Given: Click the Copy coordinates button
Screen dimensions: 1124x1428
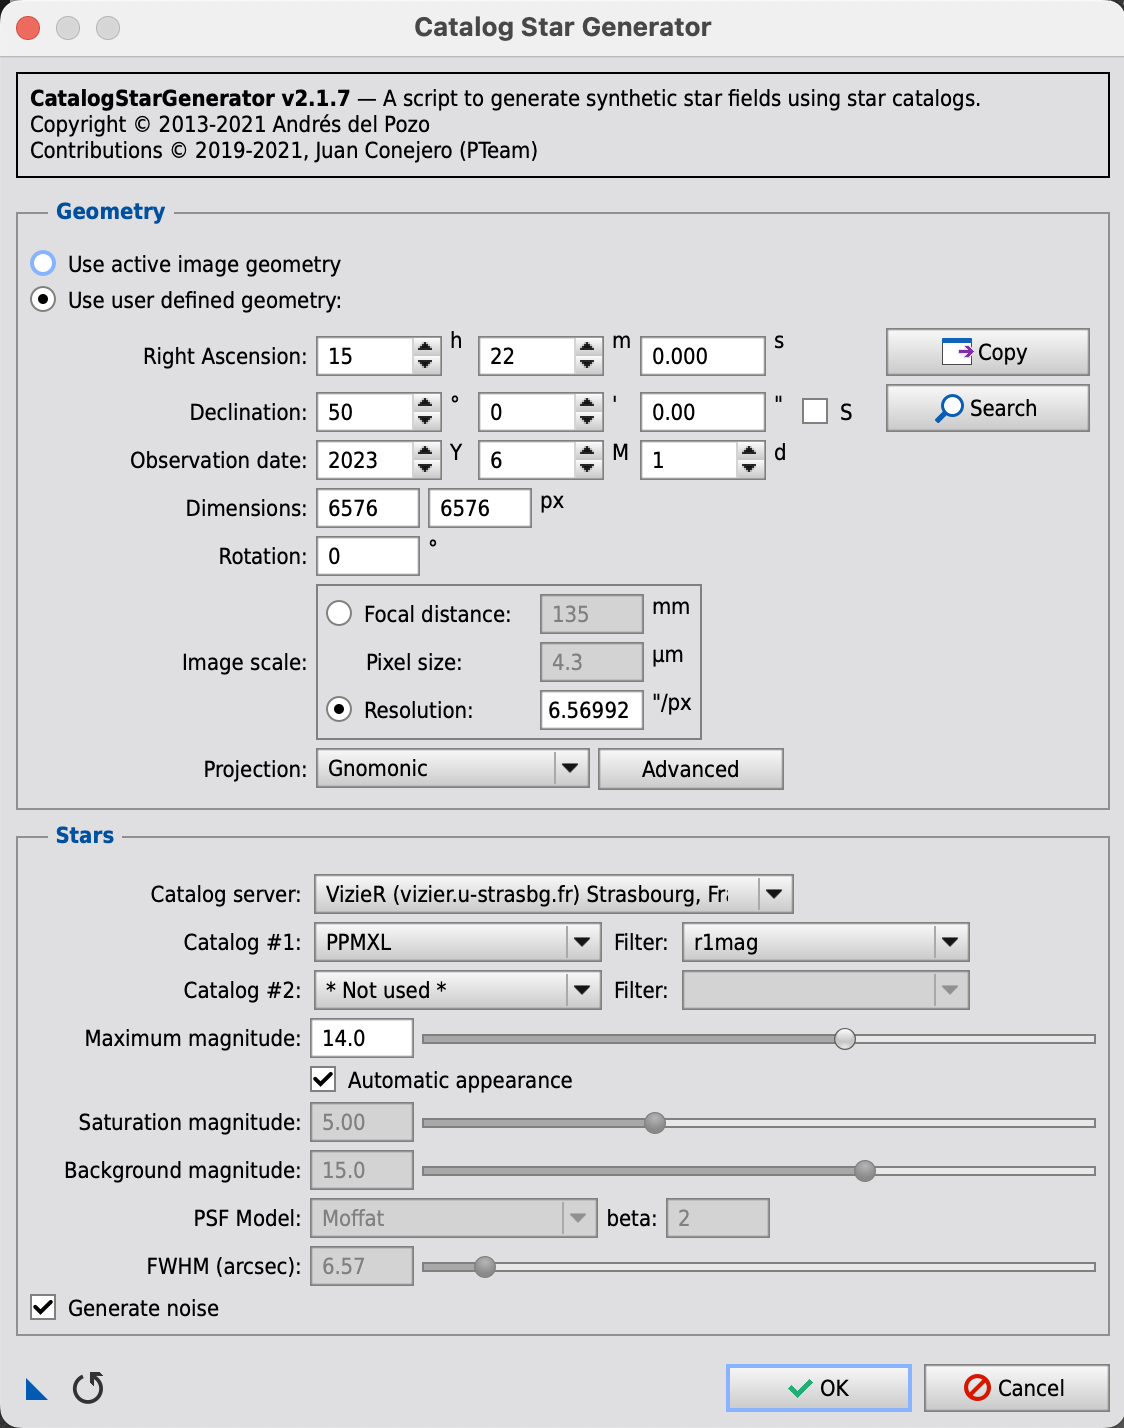Looking at the screenshot, I should 987,352.
